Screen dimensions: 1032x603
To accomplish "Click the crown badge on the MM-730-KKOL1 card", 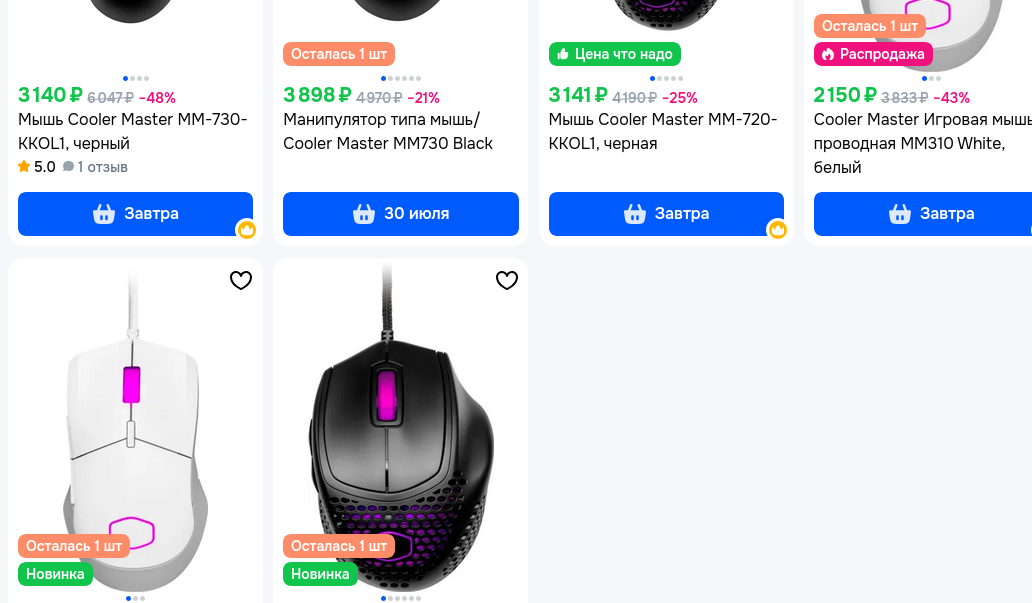I will tap(247, 230).
